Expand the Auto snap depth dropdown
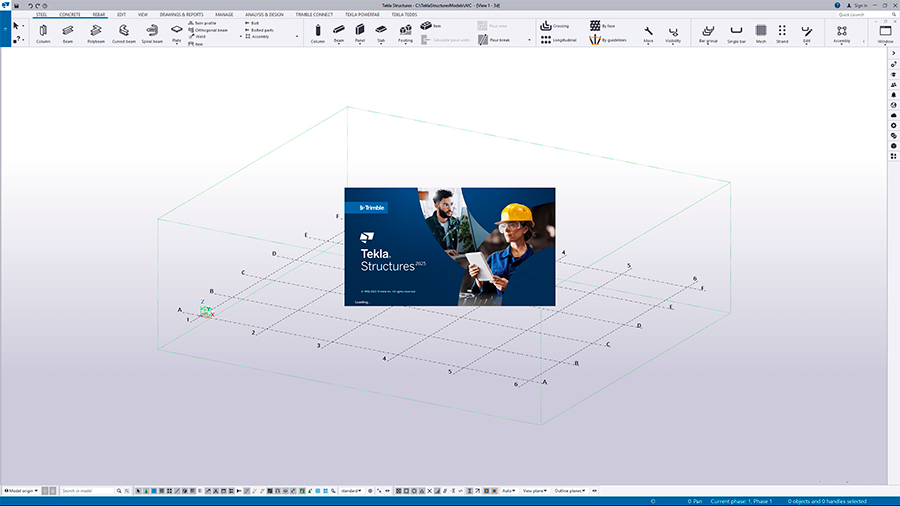Image resolution: width=900 pixels, height=506 pixels. [509, 491]
